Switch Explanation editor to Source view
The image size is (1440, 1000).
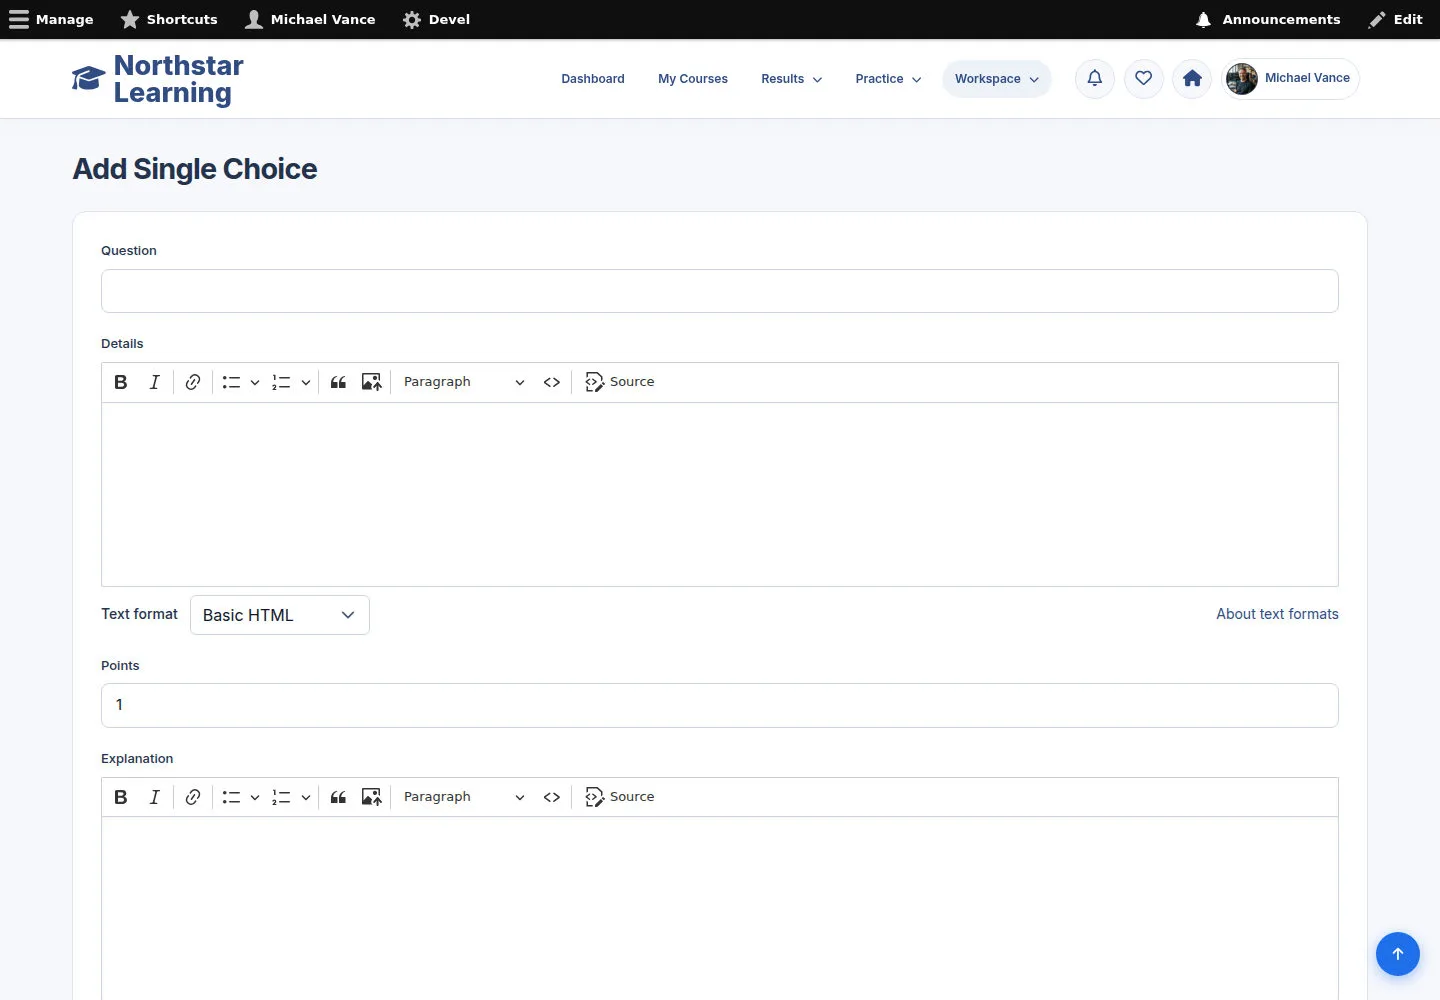click(x=620, y=797)
